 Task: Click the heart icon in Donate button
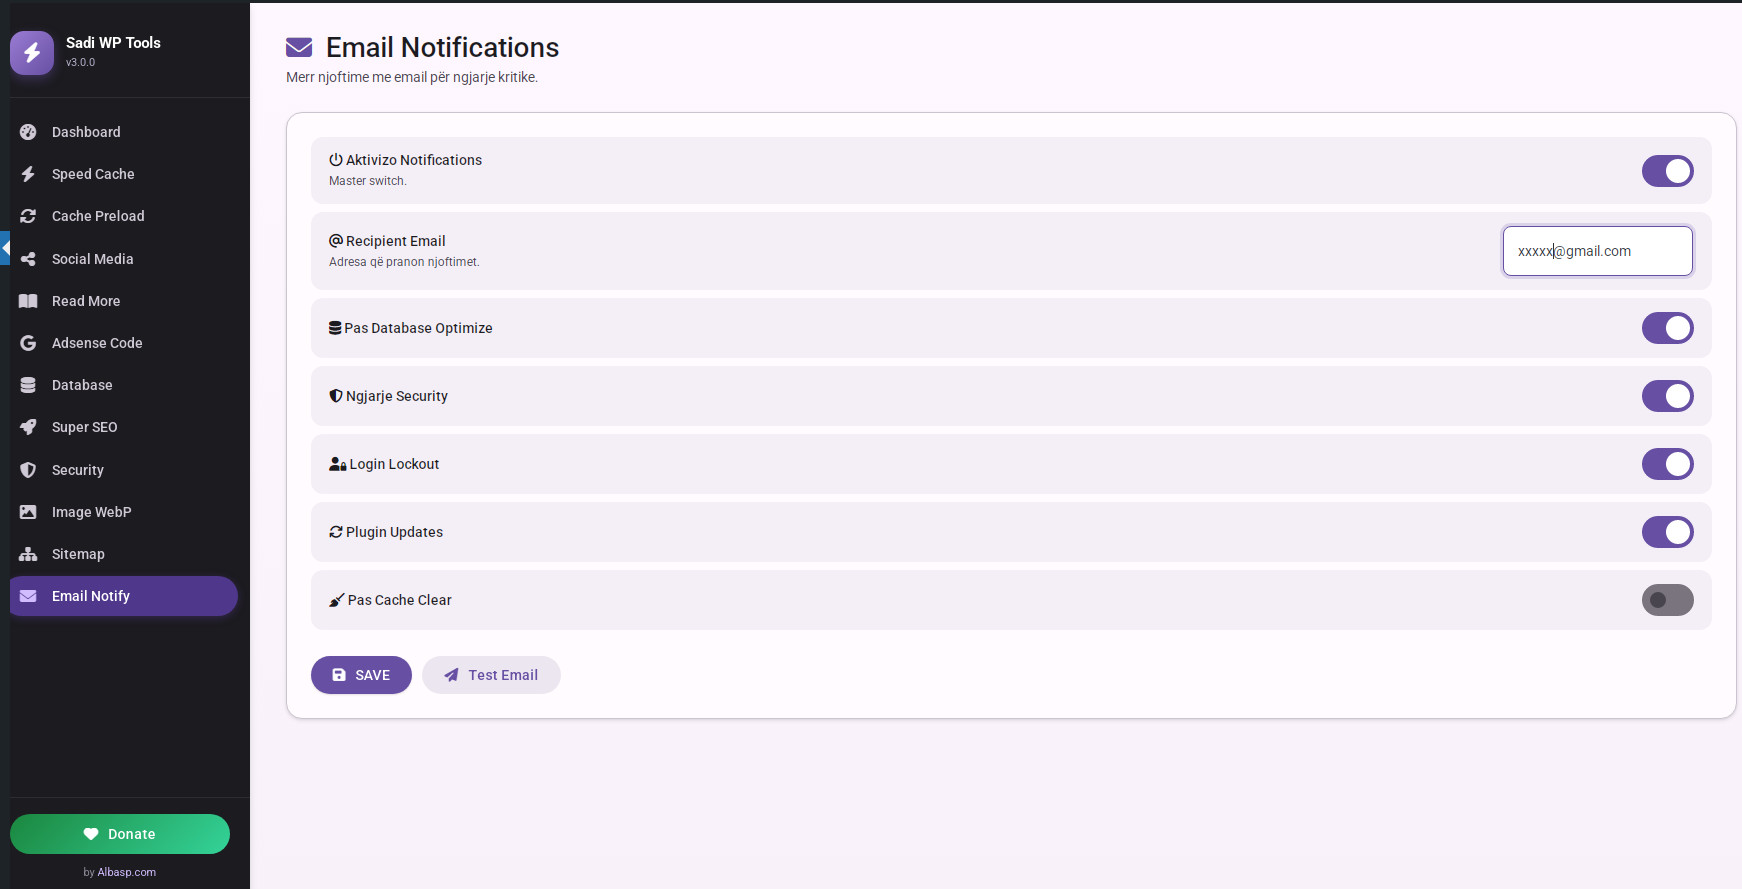pyautogui.click(x=91, y=834)
